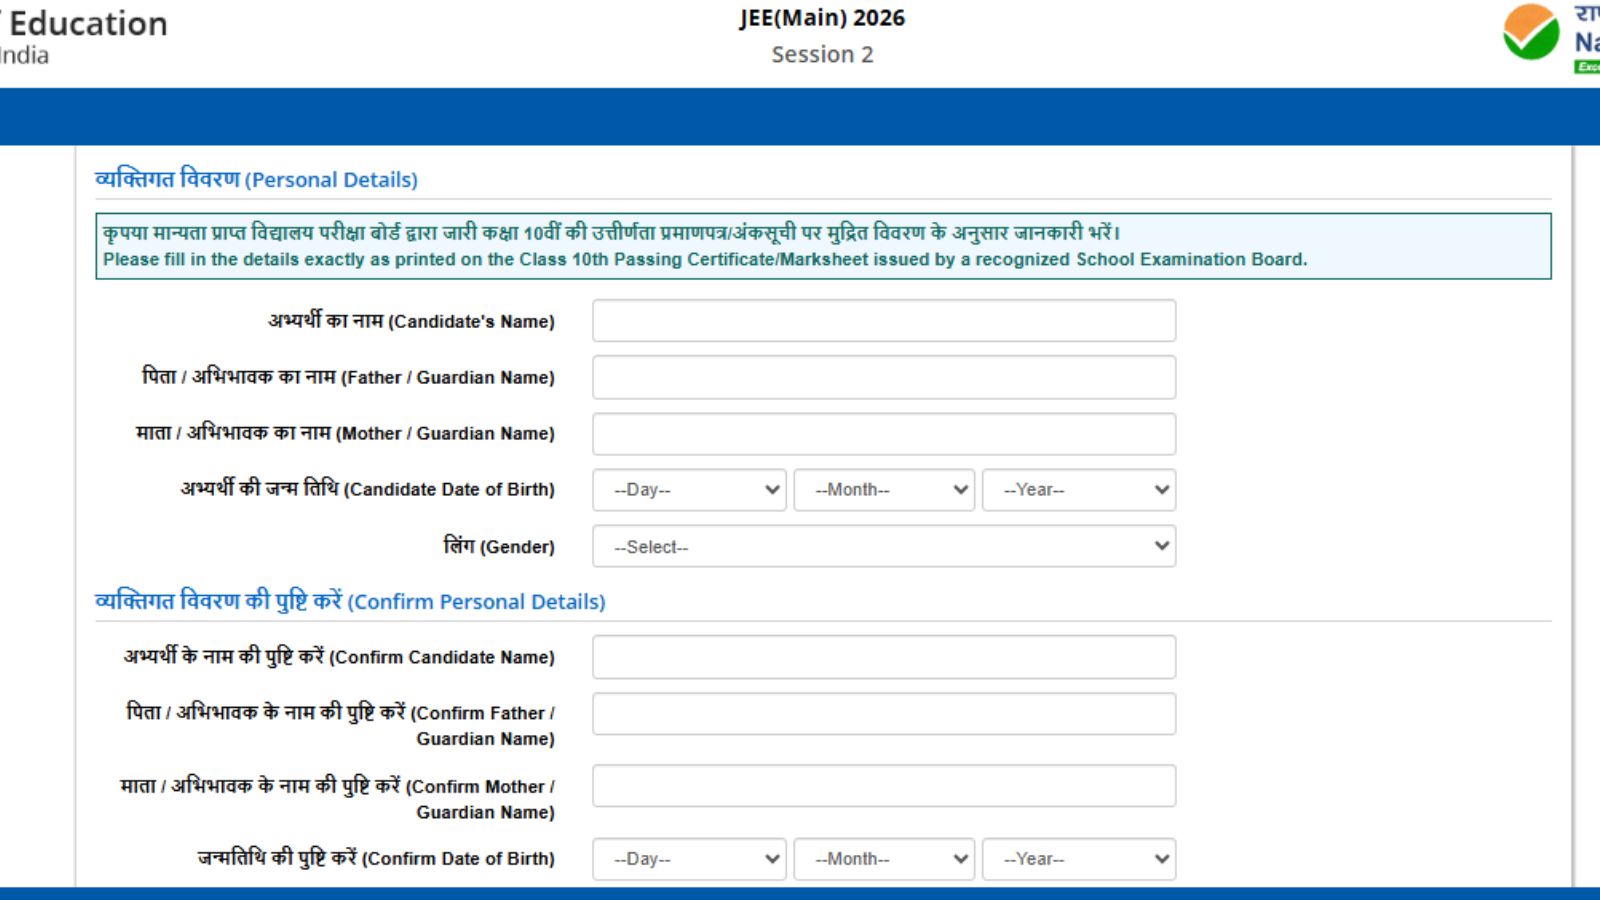The height and width of the screenshot is (900, 1600).
Task: Open the Day dropdown for Confirm Date of Birth
Action: coord(689,859)
